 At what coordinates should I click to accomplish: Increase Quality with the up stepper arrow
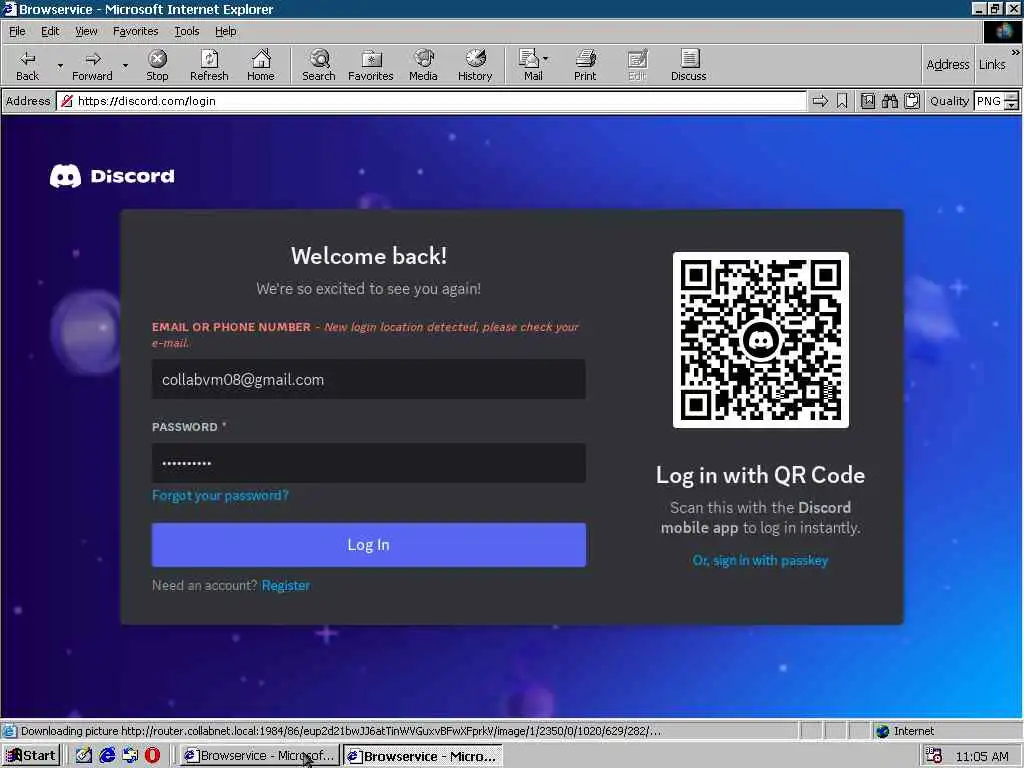click(1012, 97)
